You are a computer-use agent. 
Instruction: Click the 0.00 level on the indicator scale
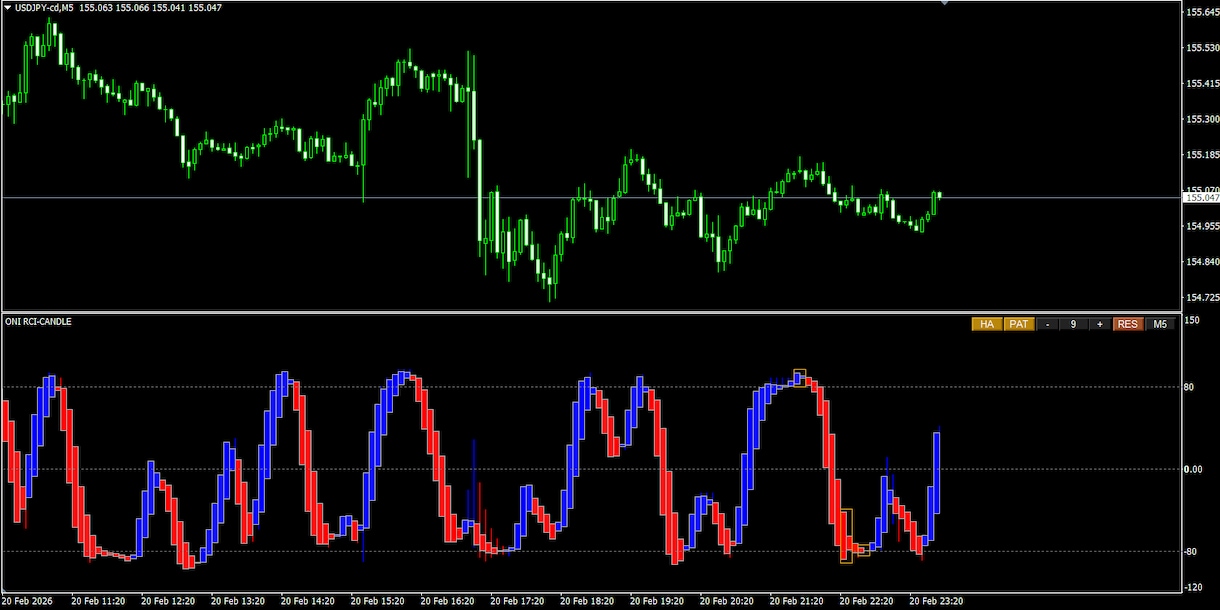[1194, 469]
